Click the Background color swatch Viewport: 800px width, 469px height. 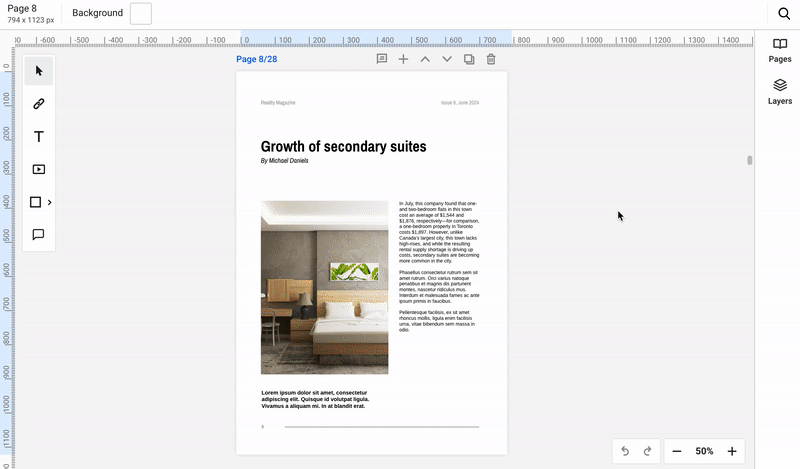coord(141,13)
